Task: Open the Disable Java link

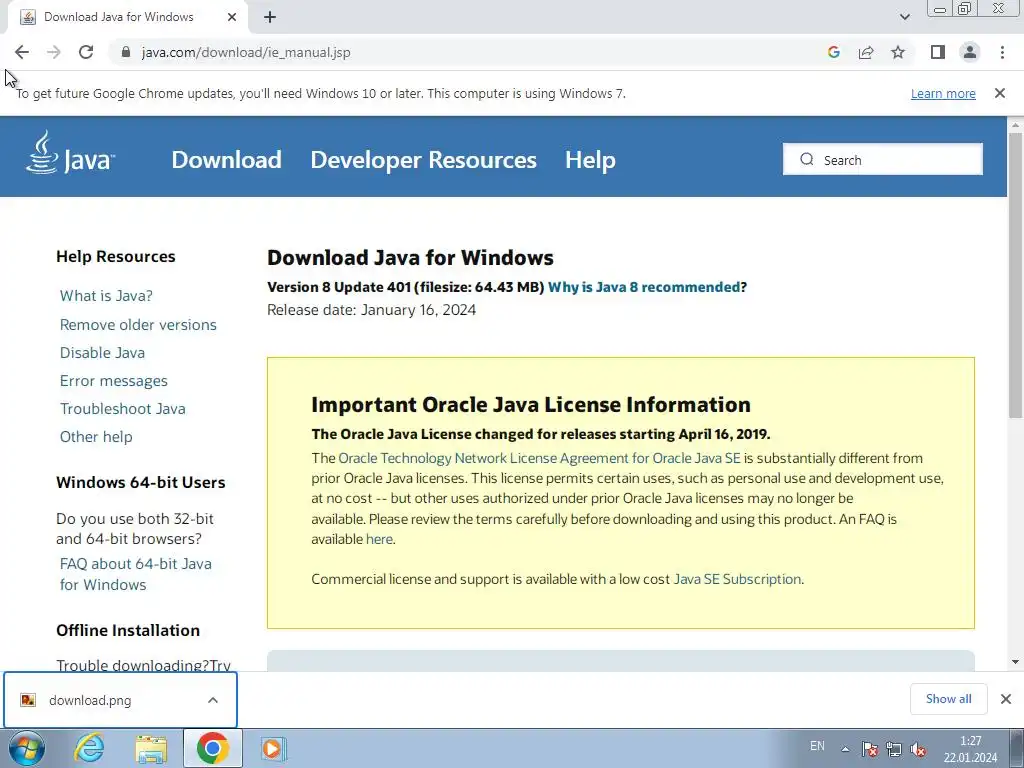Action: click(x=103, y=353)
